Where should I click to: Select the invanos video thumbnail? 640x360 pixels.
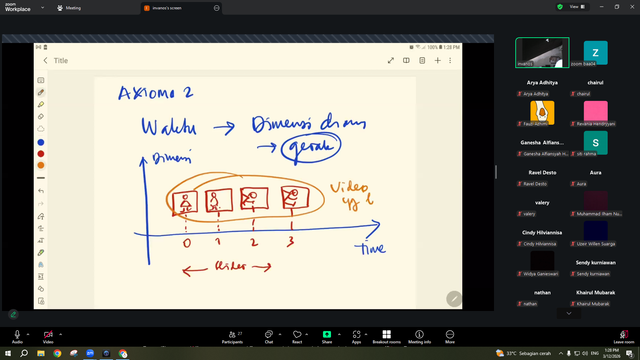tap(542, 52)
